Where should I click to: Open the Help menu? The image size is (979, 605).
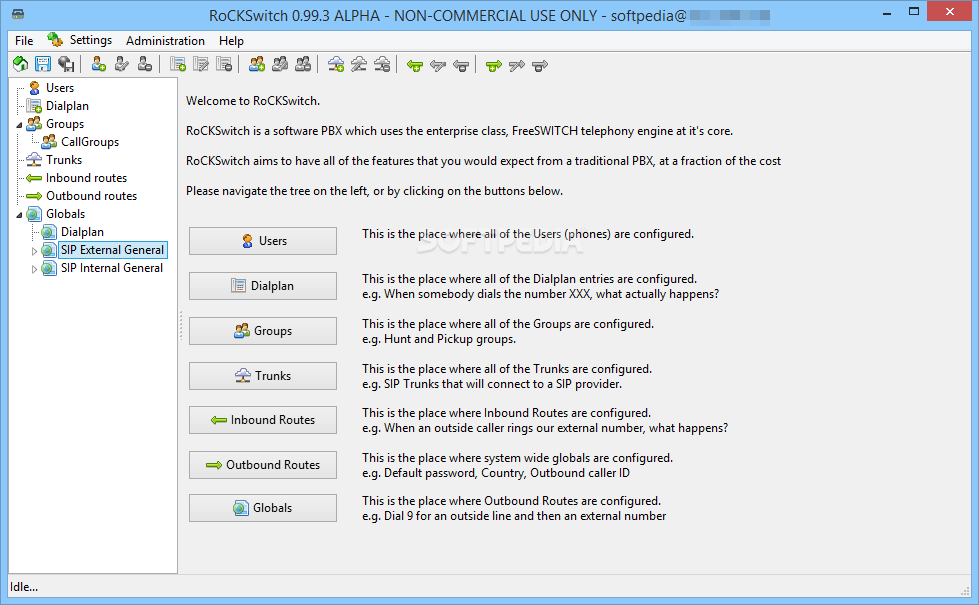click(x=231, y=41)
